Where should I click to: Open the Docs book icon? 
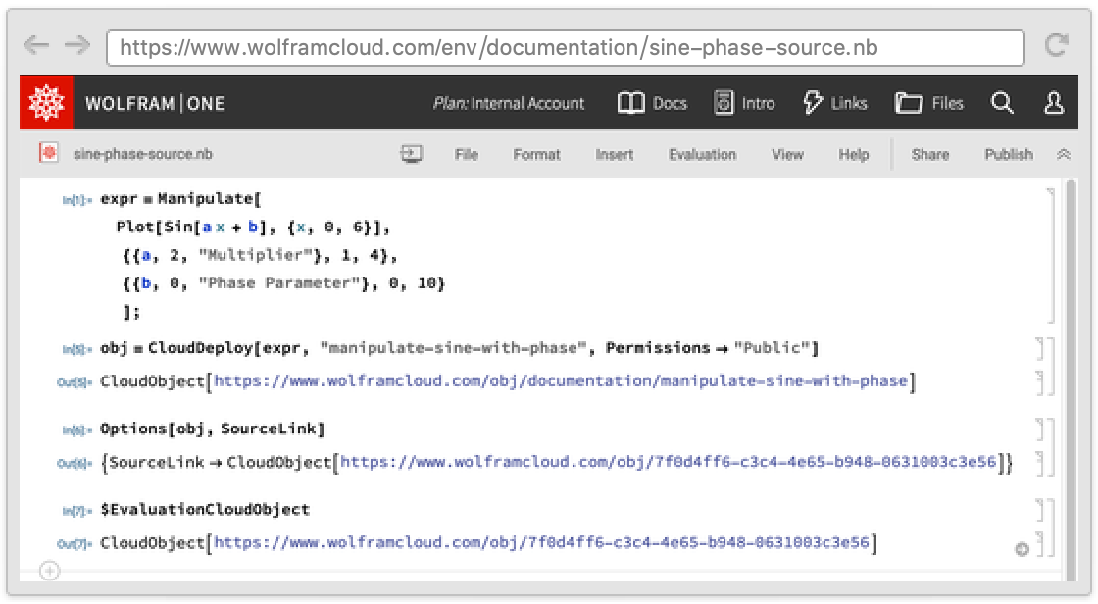631,103
